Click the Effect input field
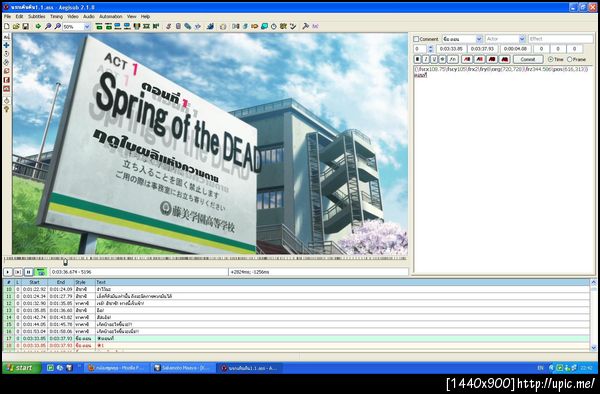The image size is (600, 394). 561,39
